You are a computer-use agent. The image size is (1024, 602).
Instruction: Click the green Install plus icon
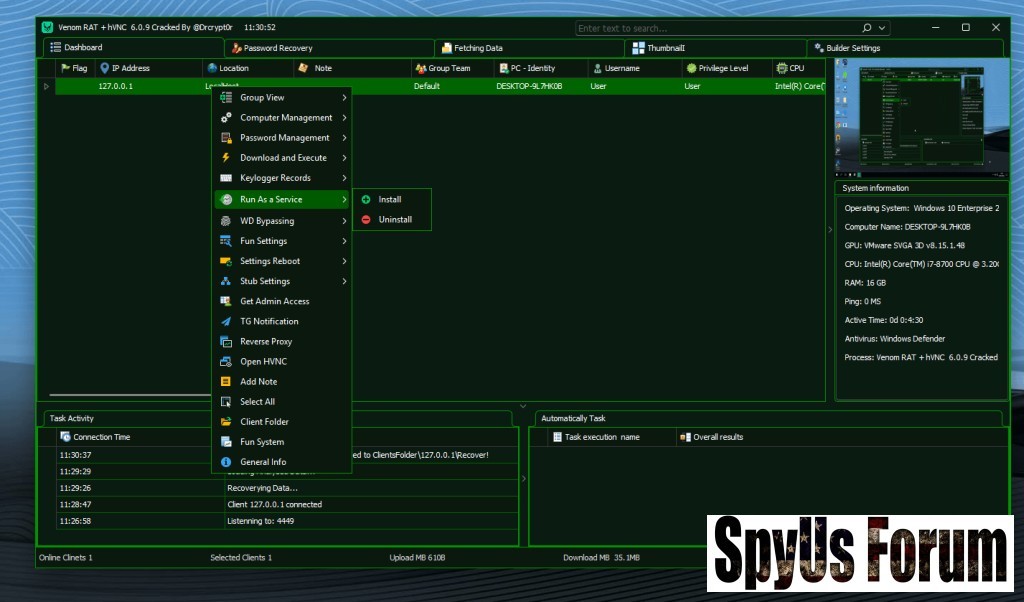(x=366, y=200)
